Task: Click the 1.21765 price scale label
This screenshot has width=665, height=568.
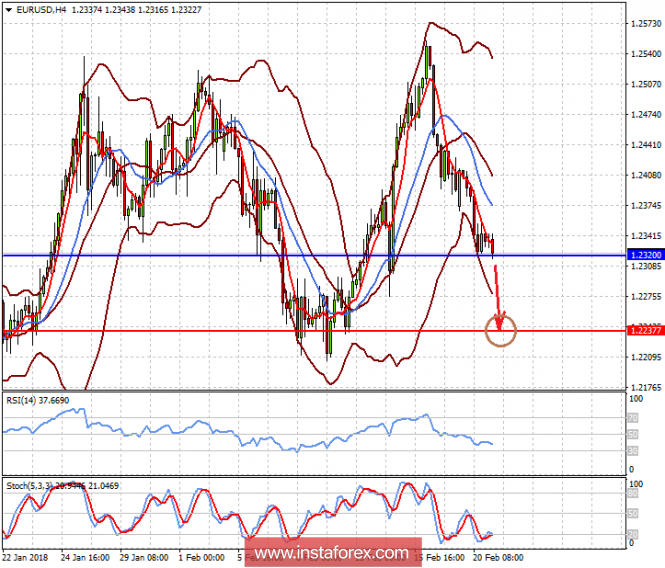Action: (x=646, y=387)
